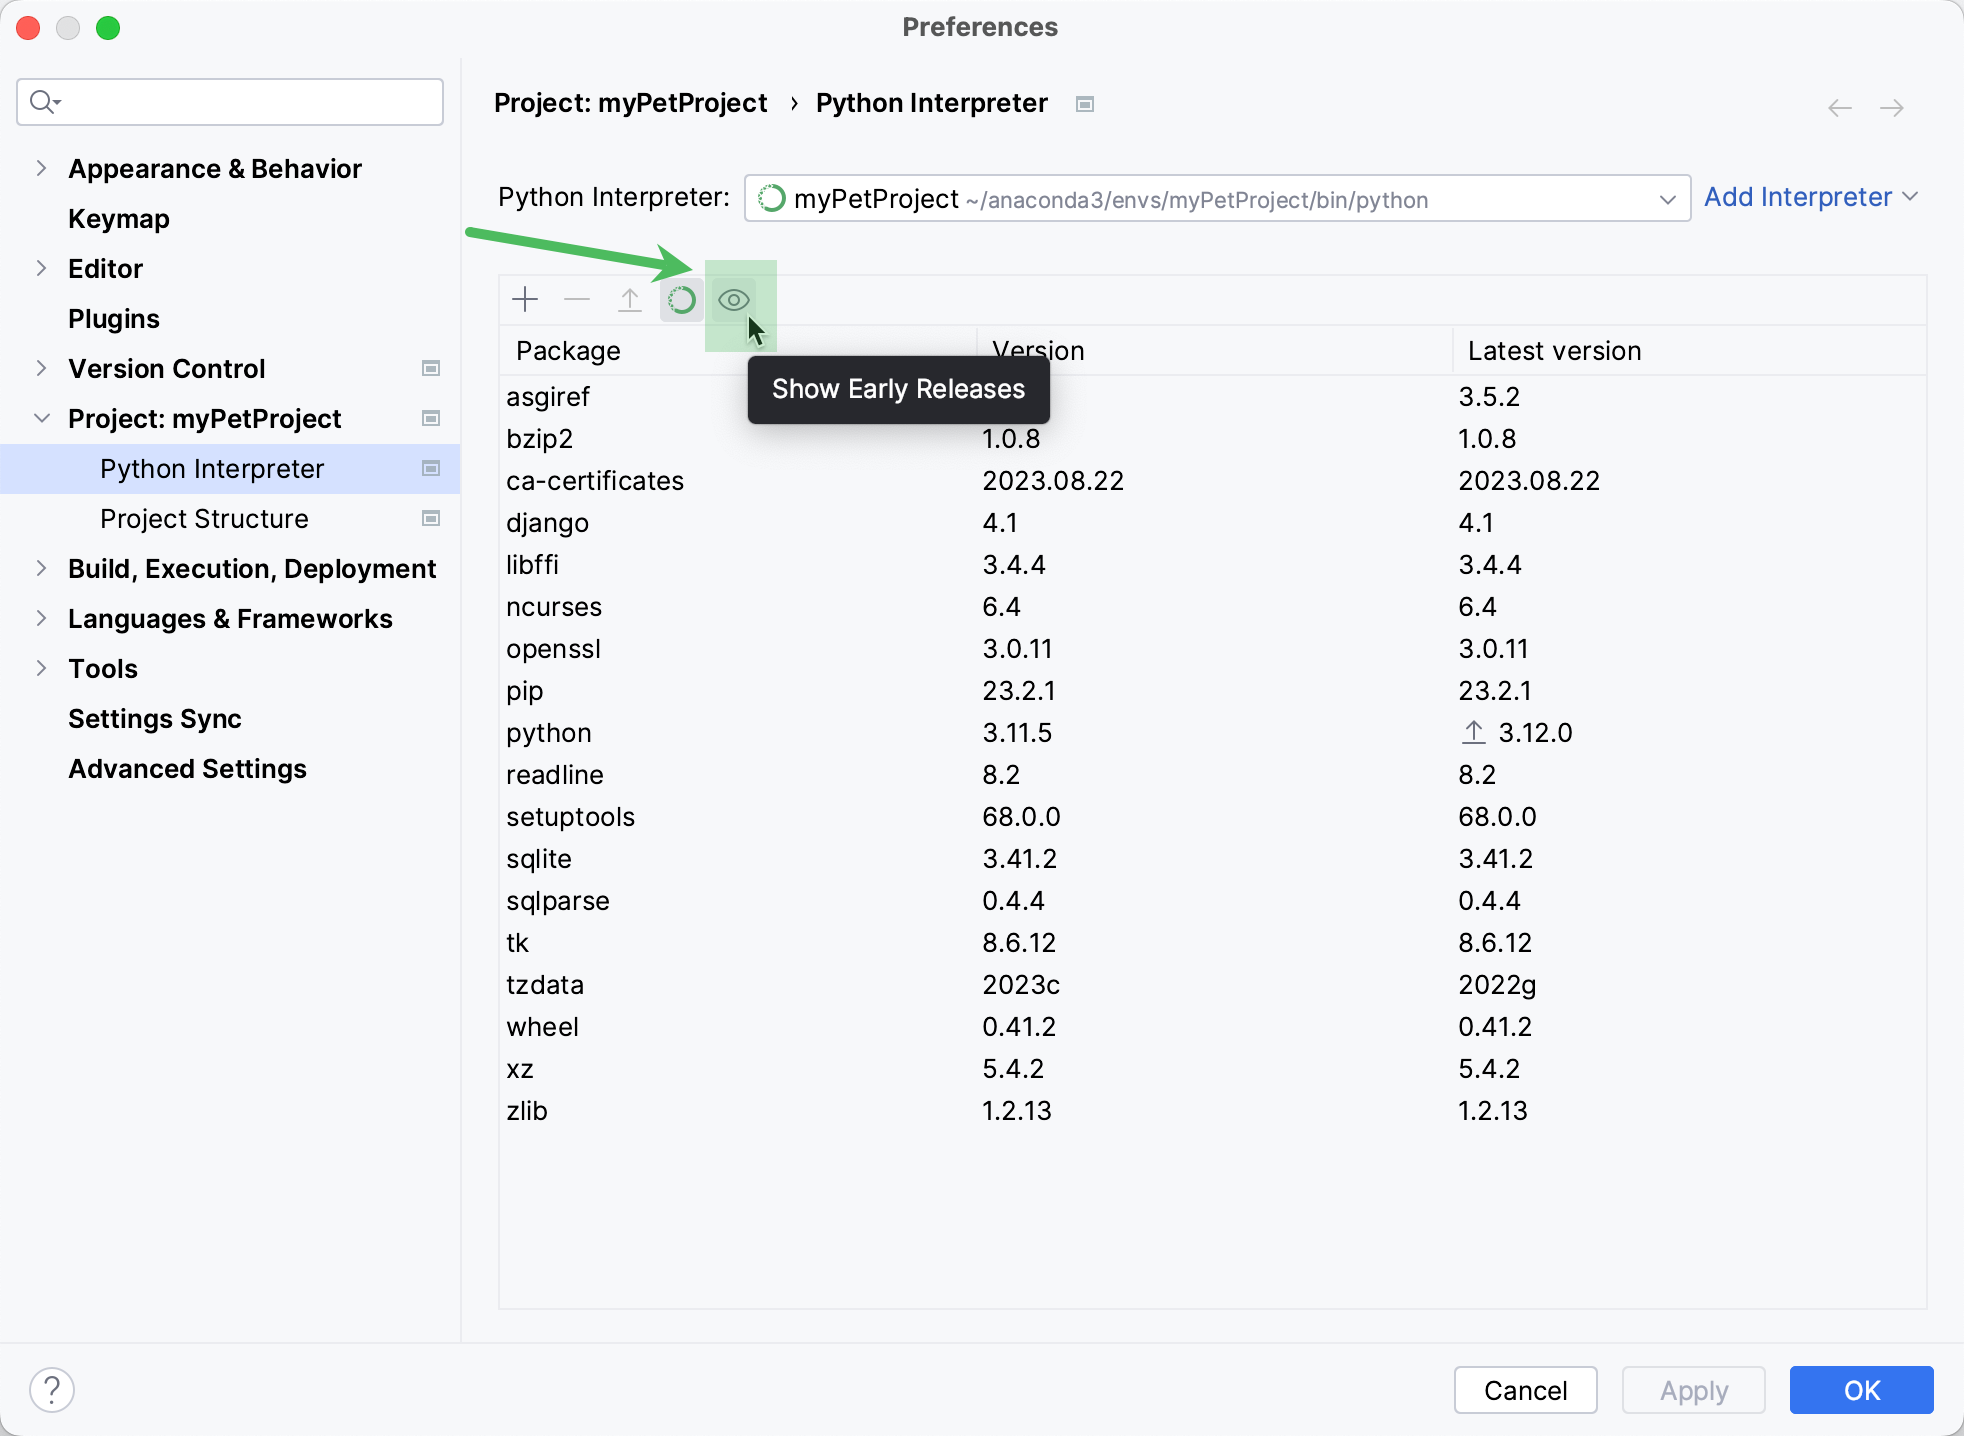Click the Apply button
Viewport: 1964px width, 1436px height.
click(x=1694, y=1390)
